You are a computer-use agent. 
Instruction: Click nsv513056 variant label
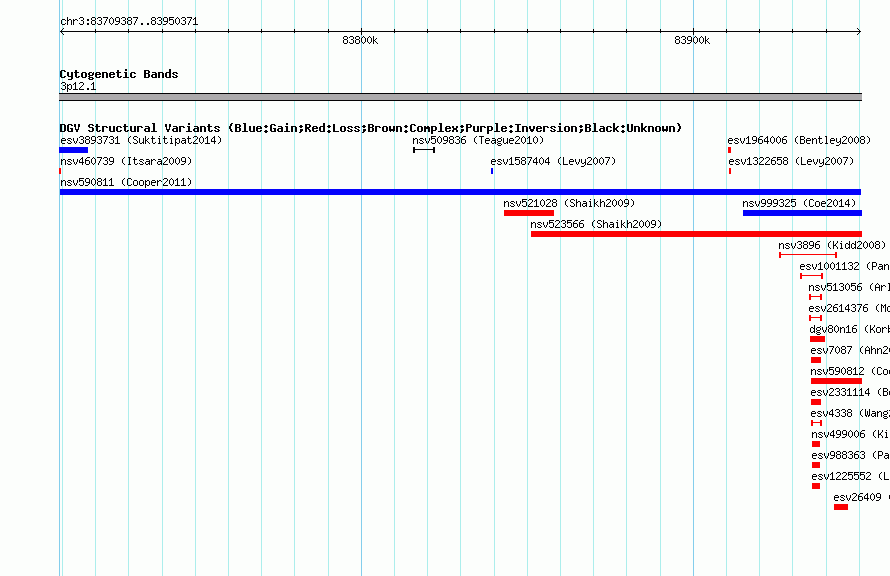[849, 287]
